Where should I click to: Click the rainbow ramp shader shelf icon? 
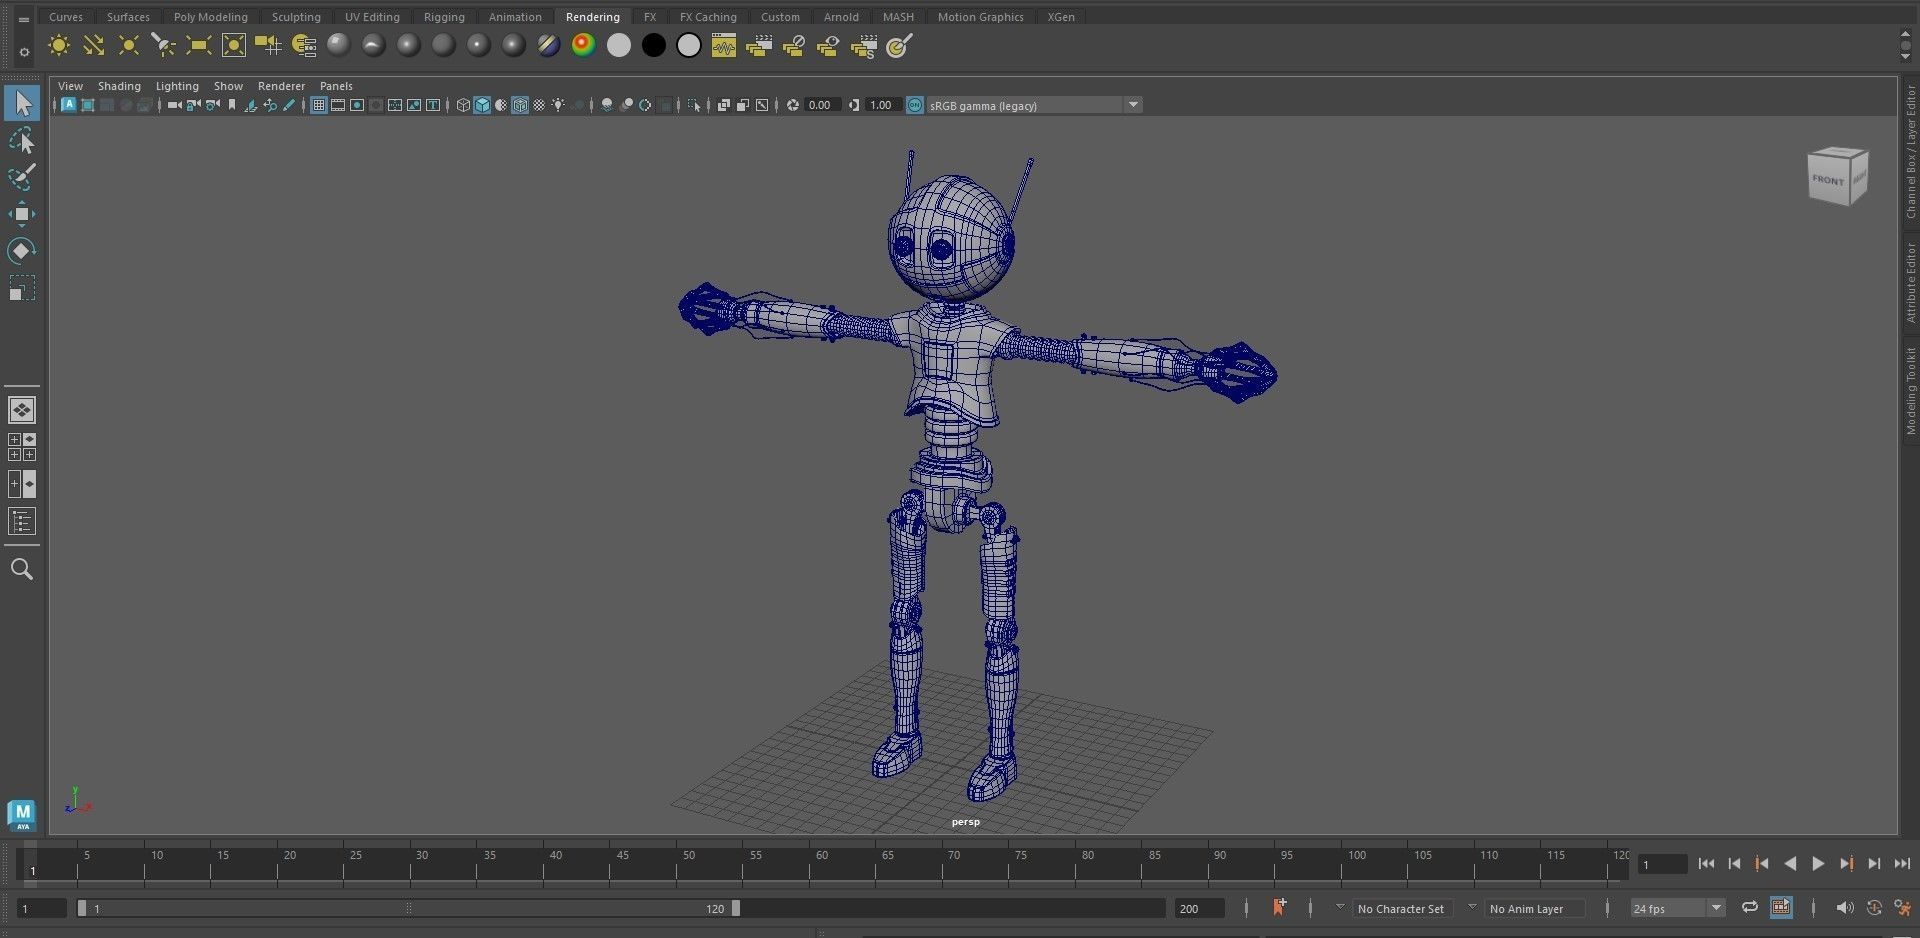[583, 46]
